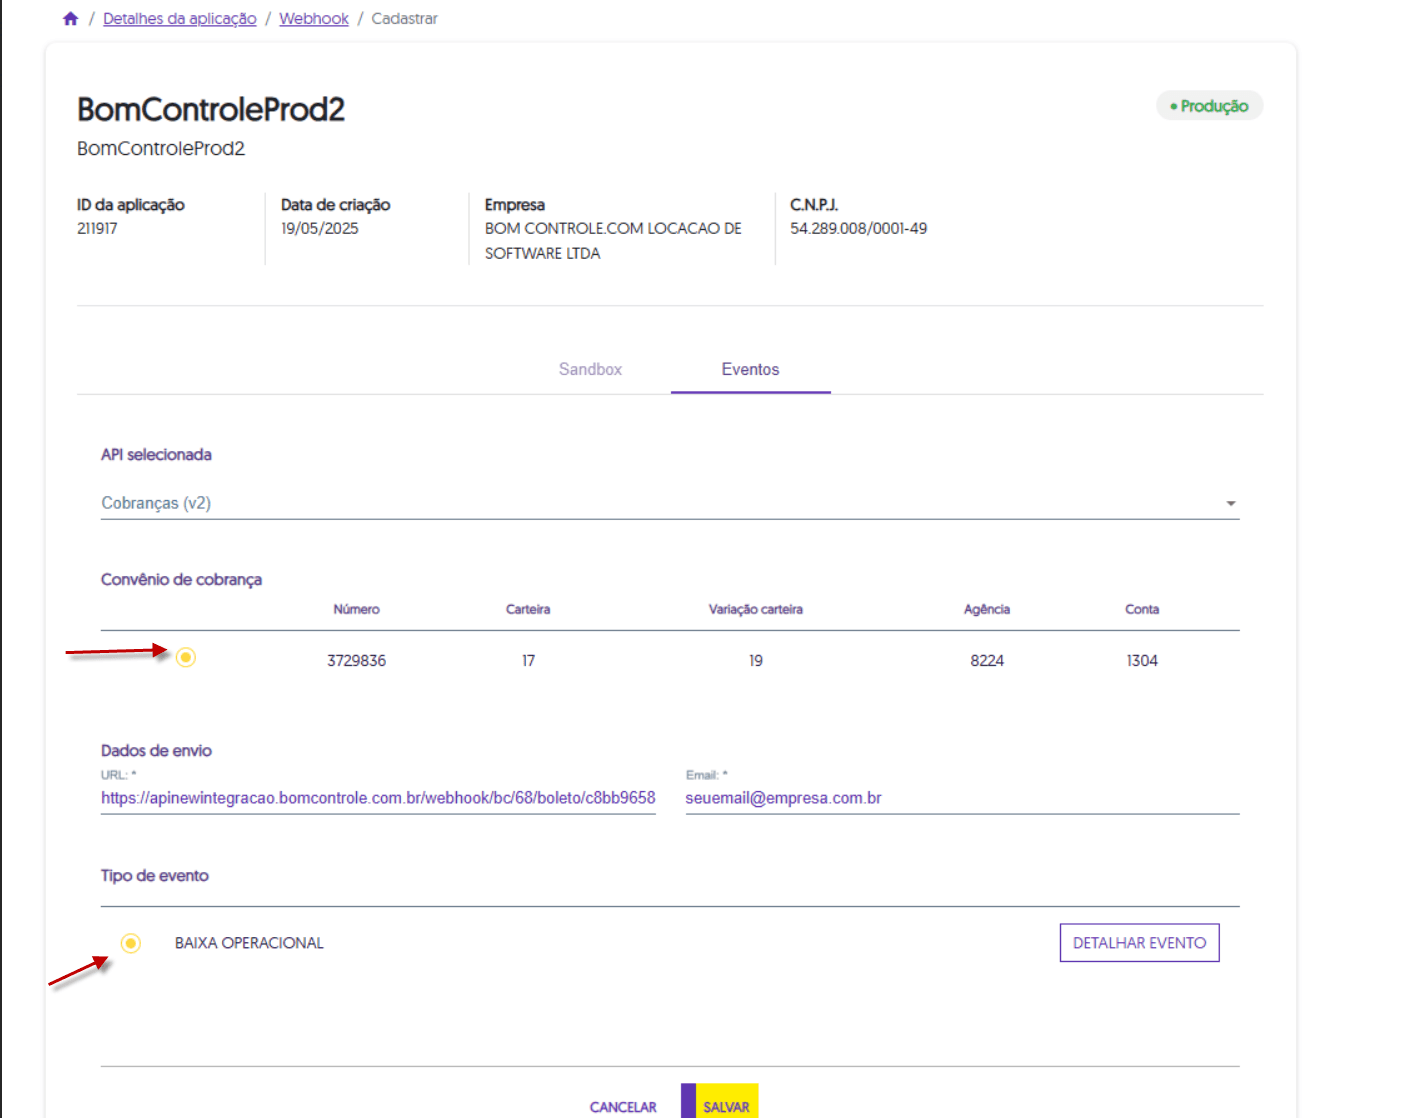Click creation date 19/05/2025

(x=319, y=228)
